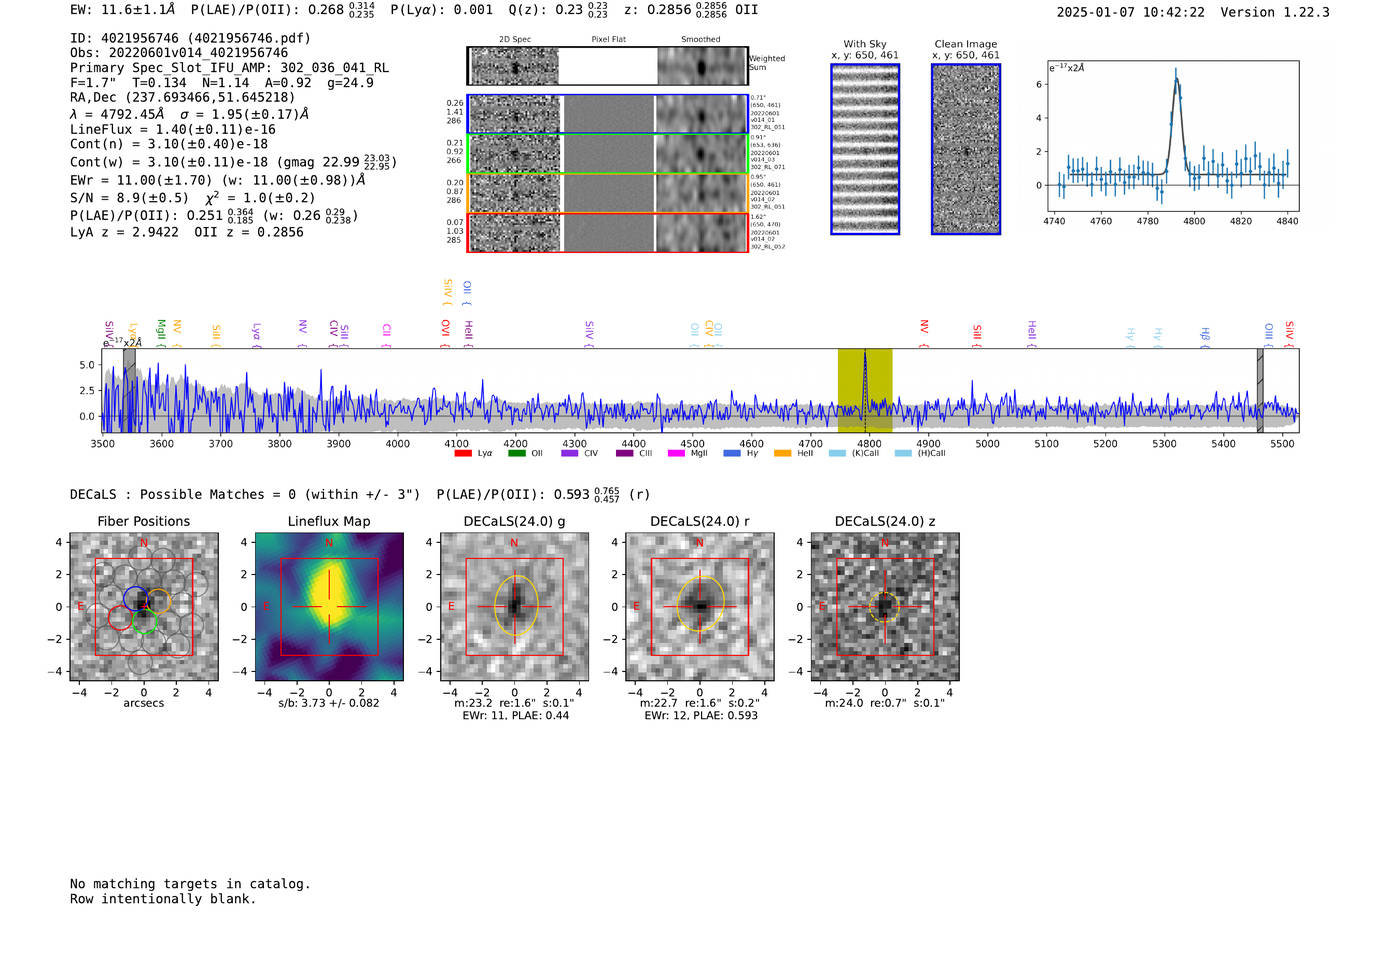
Task: Select the orange-bordered fiber 2D spectrum row
Action: [608, 193]
